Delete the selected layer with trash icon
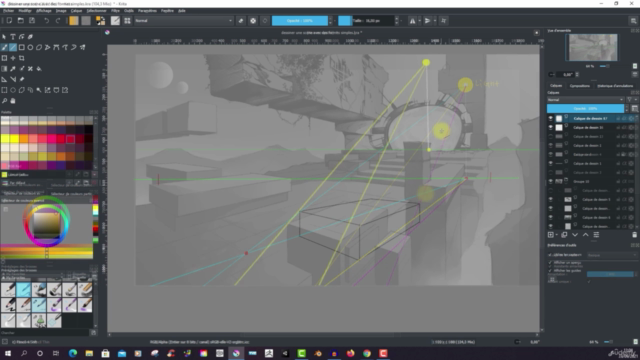640x360 pixels. click(x=634, y=235)
